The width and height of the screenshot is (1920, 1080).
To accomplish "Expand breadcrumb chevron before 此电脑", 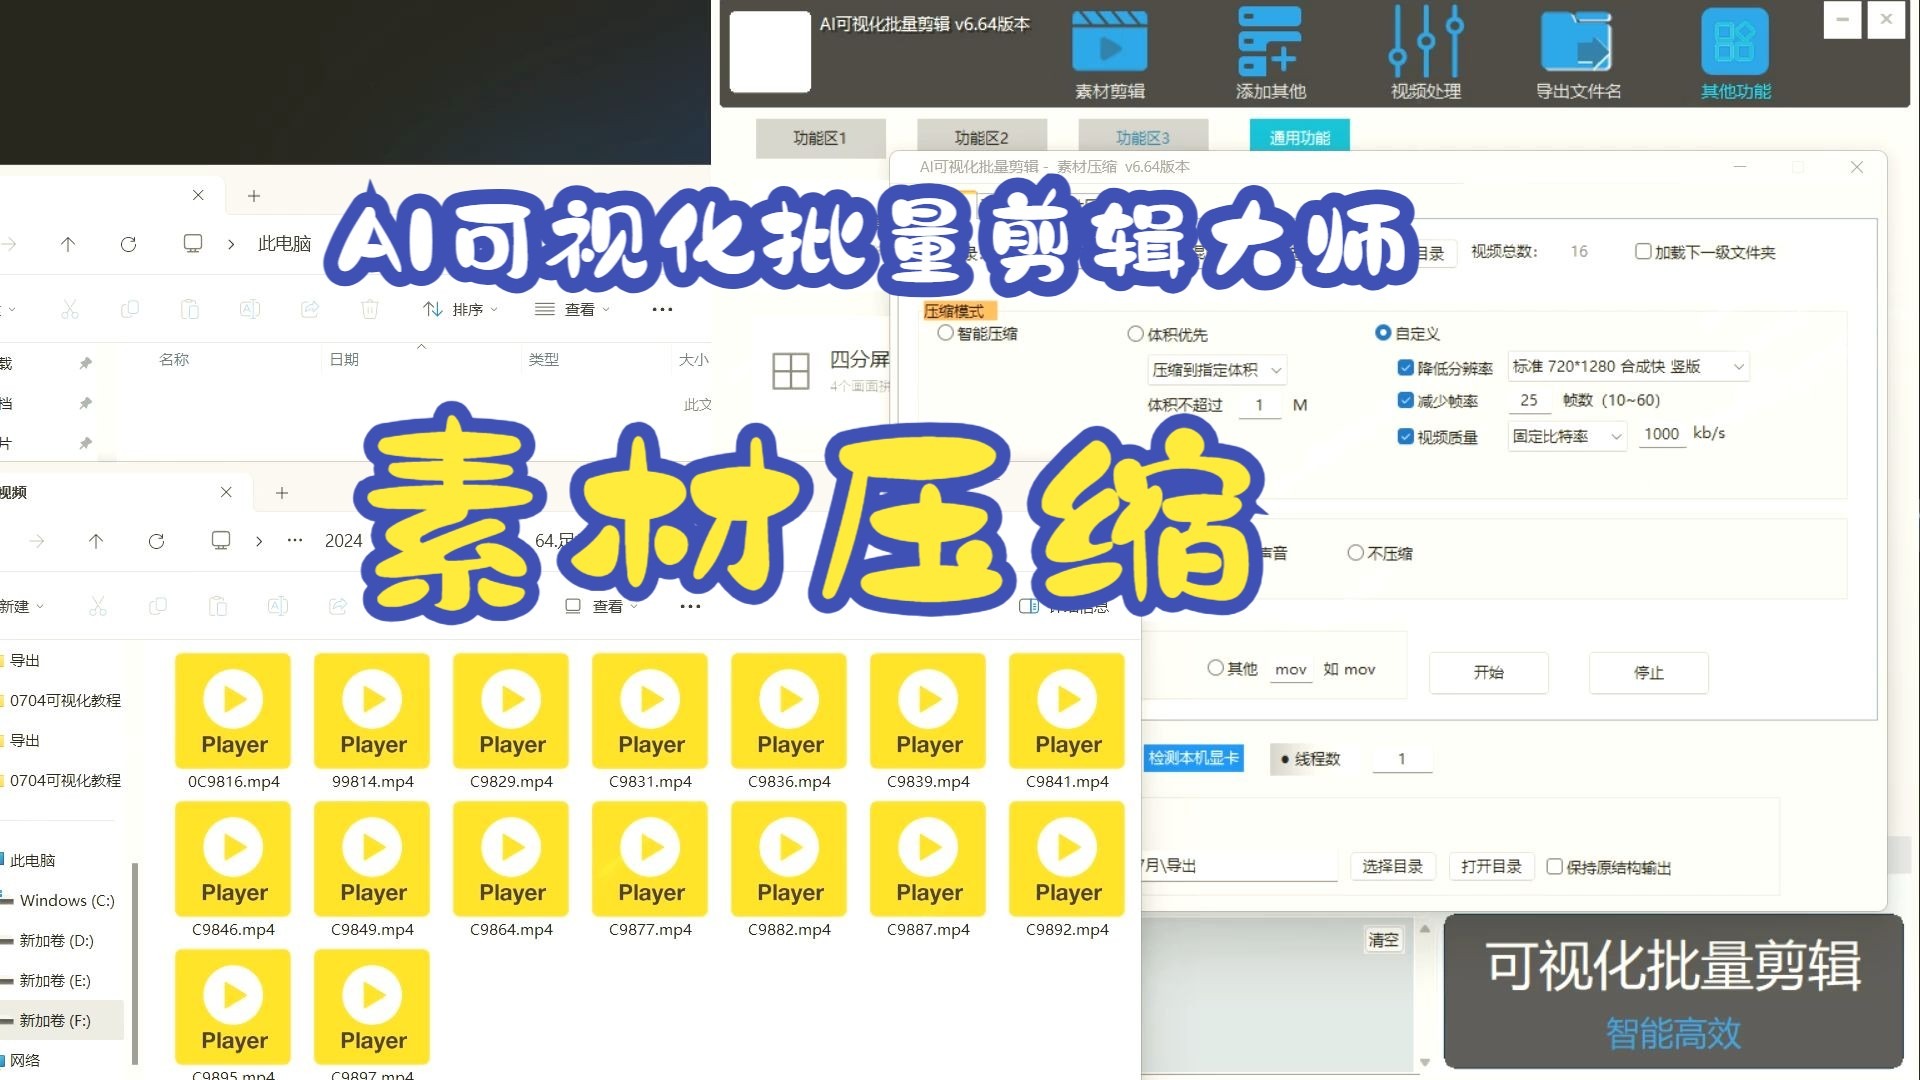I will click(231, 244).
